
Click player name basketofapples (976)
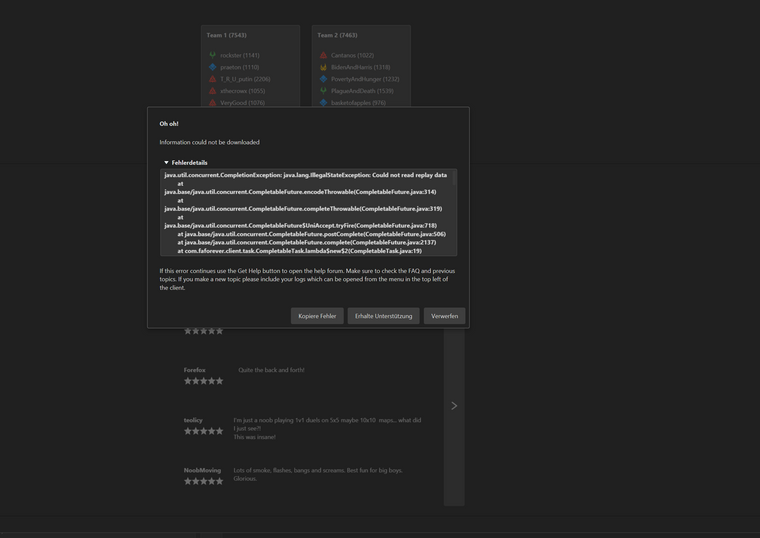[358, 103]
